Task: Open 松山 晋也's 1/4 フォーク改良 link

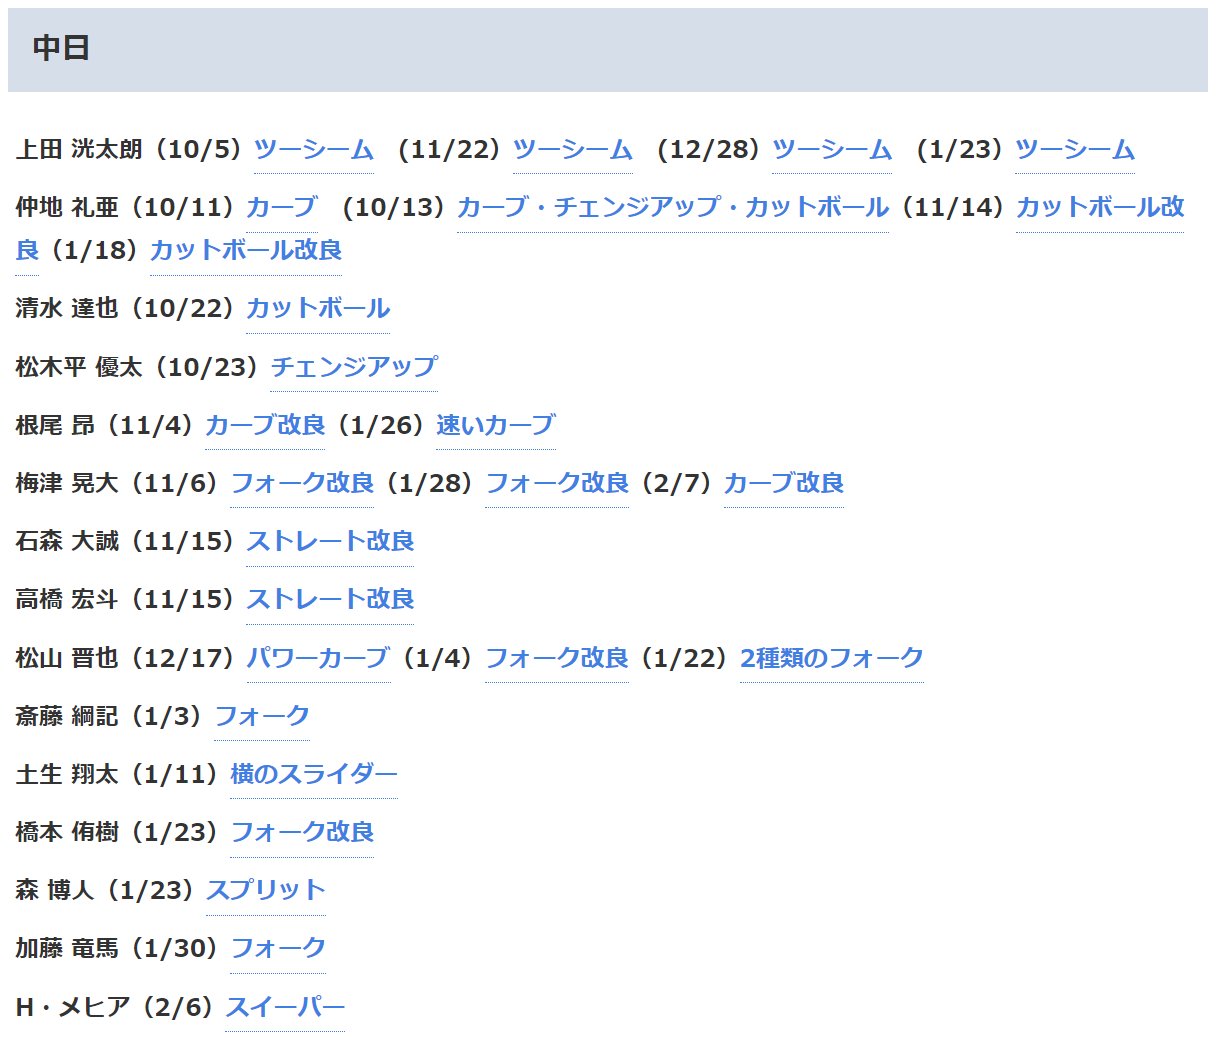Action: click(557, 658)
